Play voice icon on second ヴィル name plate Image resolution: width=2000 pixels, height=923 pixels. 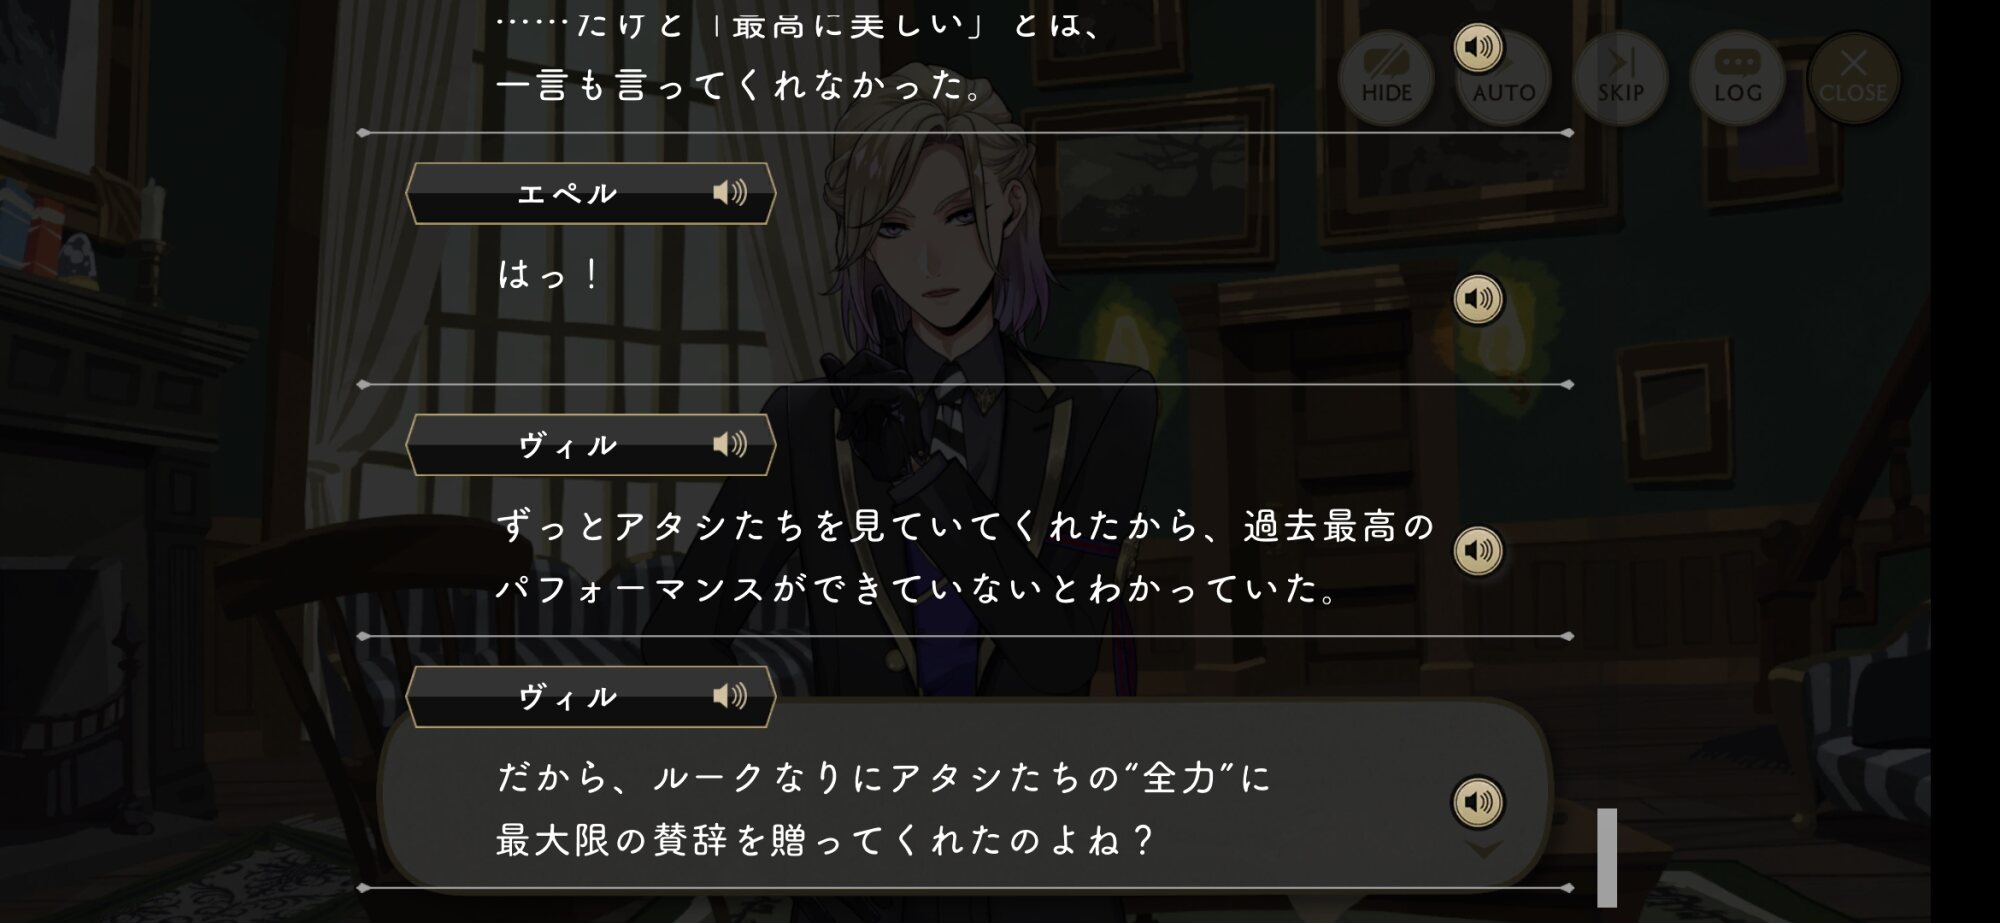(730, 696)
